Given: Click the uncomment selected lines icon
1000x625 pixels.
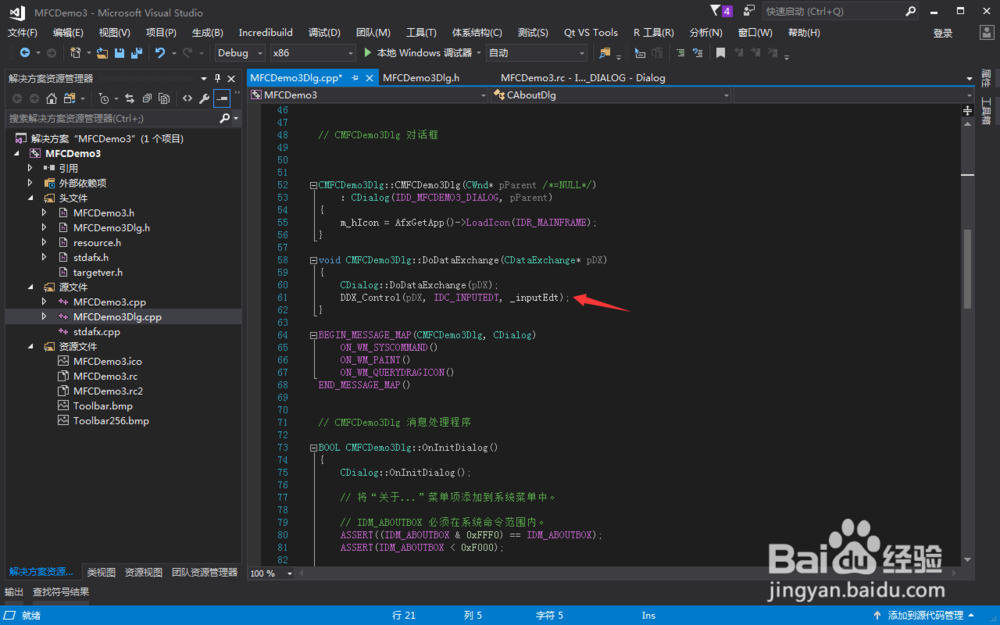Looking at the screenshot, I should (698, 53).
